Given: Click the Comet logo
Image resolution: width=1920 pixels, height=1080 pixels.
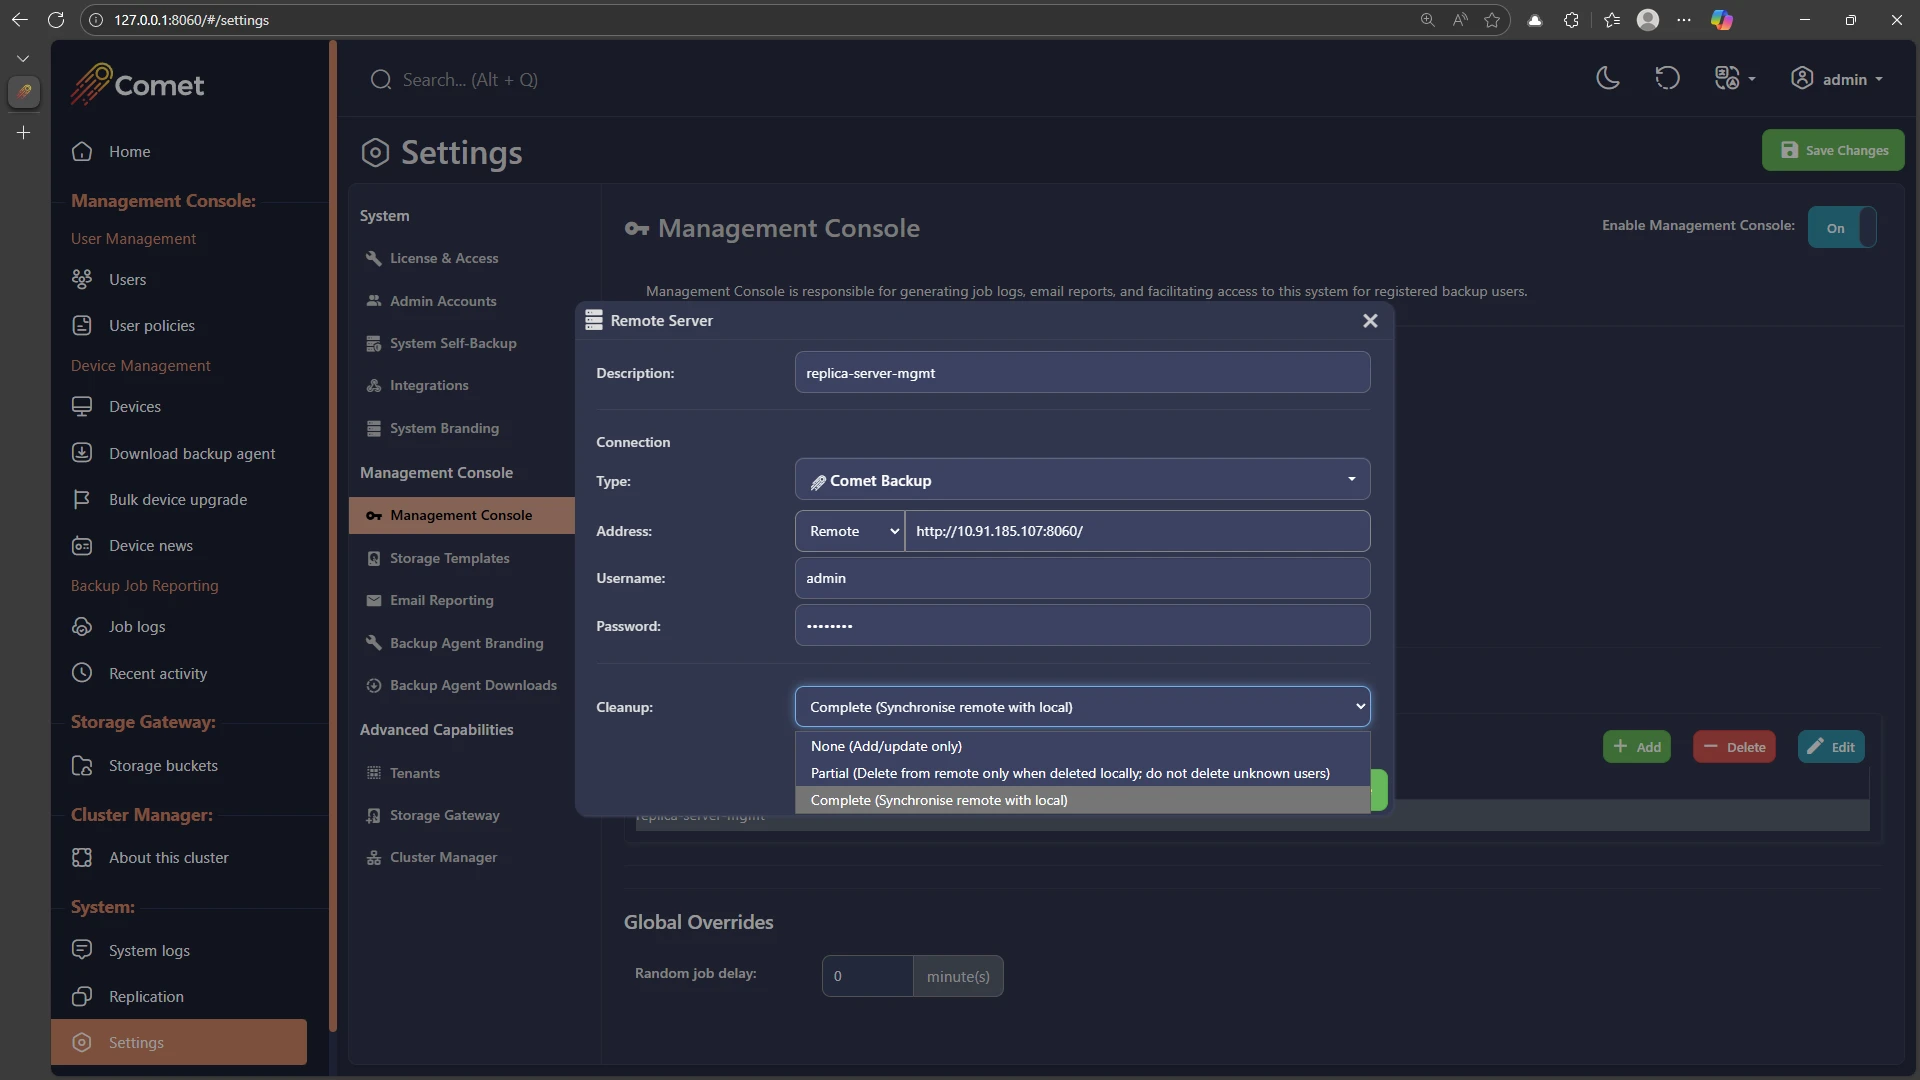Looking at the screenshot, I should [x=137, y=84].
